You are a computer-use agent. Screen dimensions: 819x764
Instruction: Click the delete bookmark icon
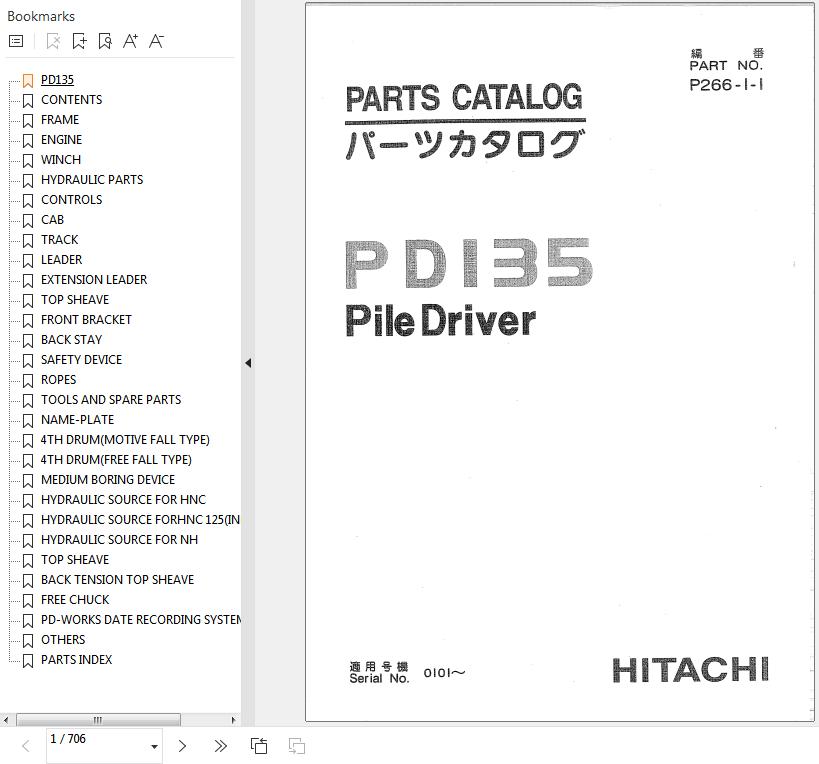pyautogui.click(x=53, y=41)
